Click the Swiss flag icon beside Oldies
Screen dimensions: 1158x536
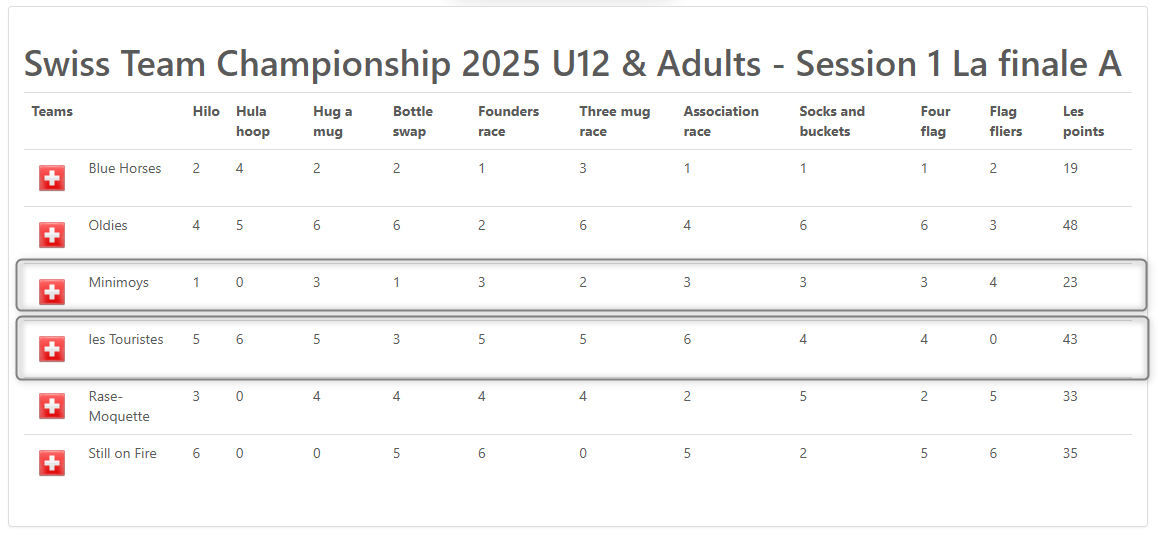(x=52, y=235)
